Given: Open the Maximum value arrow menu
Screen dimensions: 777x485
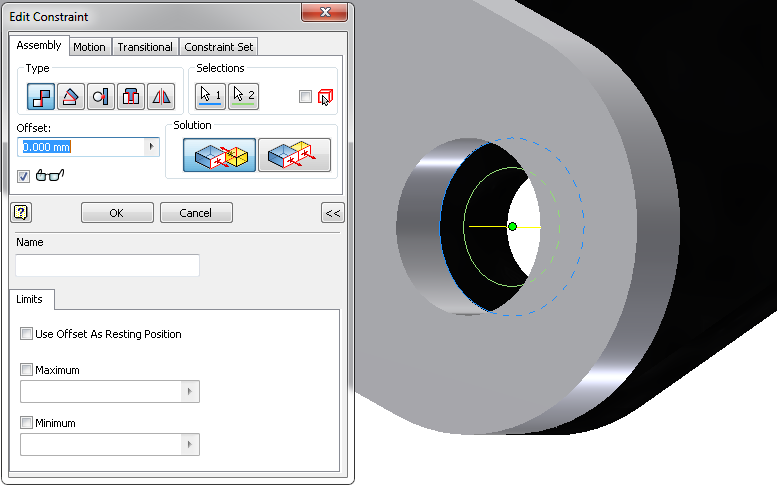Looking at the screenshot, I should tap(189, 391).
